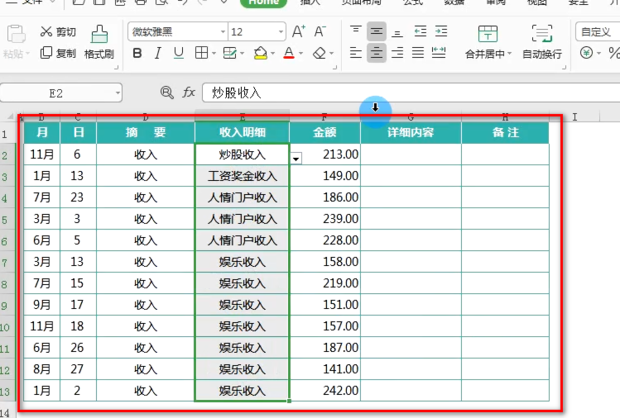This screenshot has height=418, width=620.
Task: Switch to the Home ribbon tab
Action: click(263, 2)
